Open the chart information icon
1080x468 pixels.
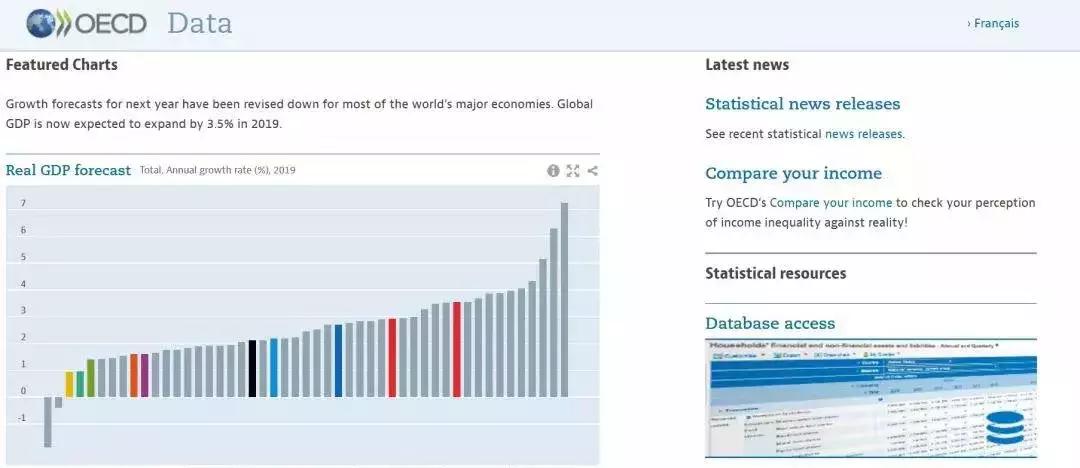tap(553, 170)
